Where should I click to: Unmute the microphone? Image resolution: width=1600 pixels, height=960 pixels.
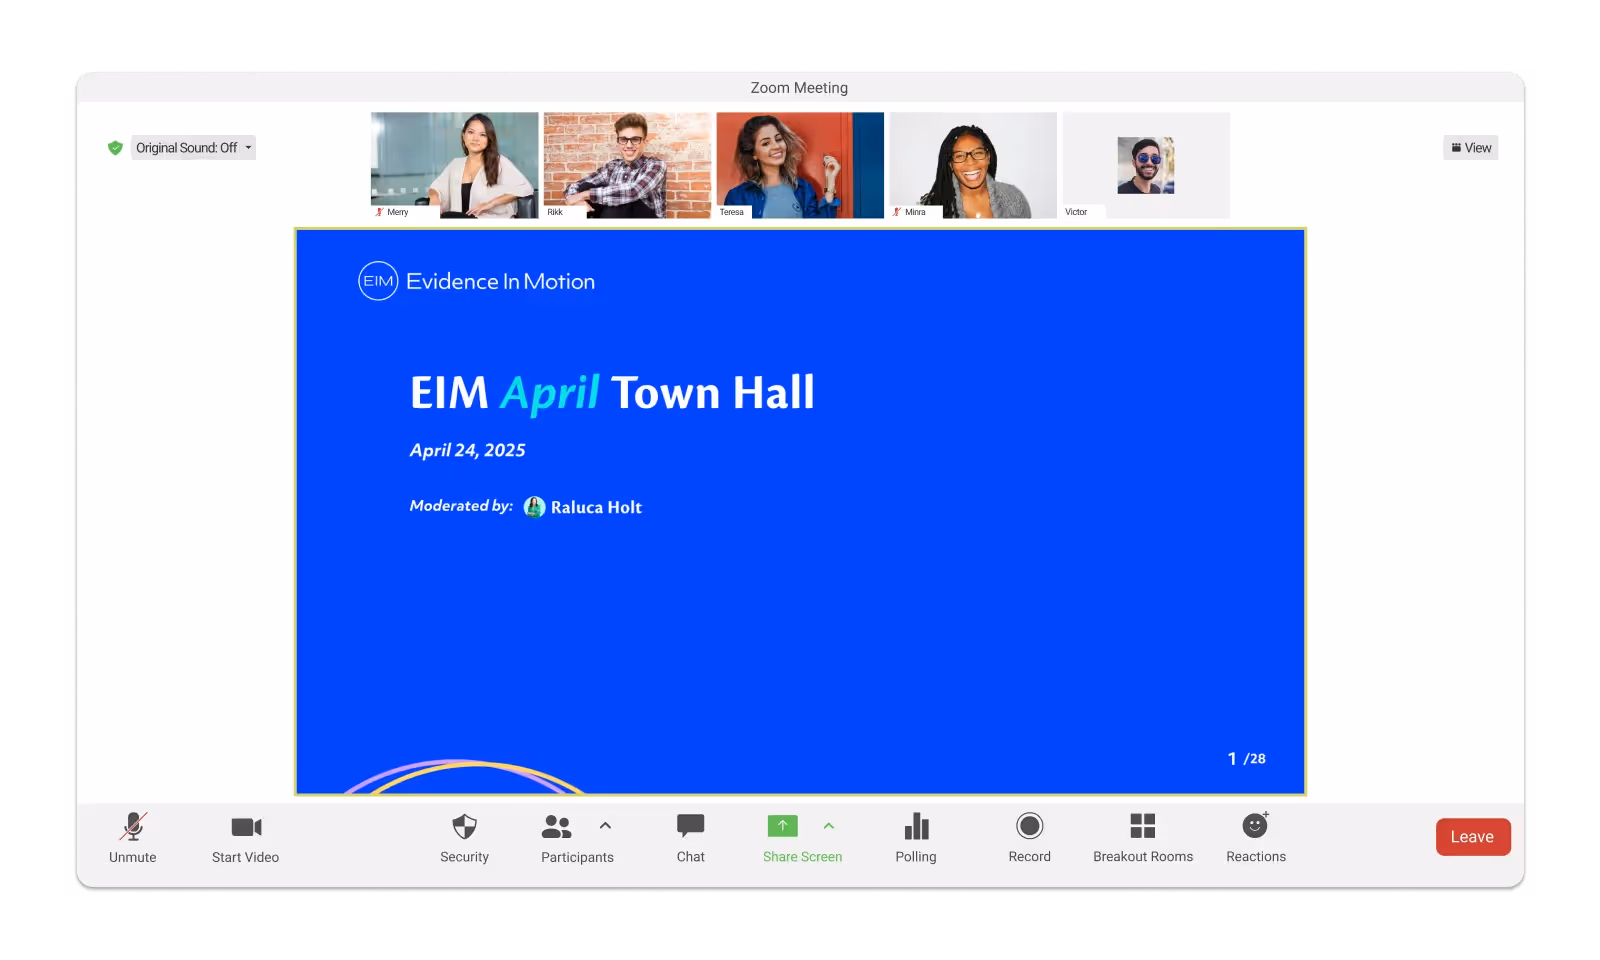[133, 838]
